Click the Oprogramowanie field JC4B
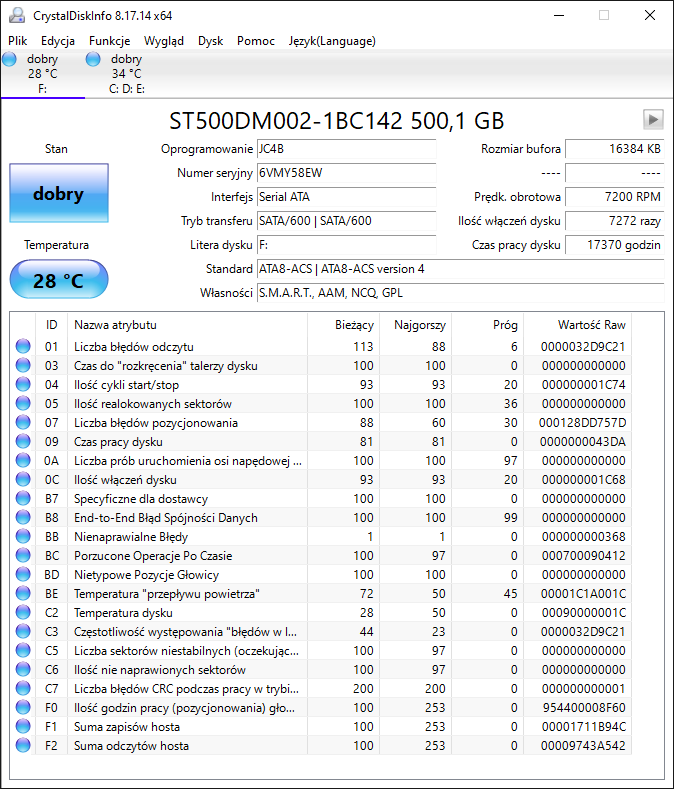674x789 pixels. [346, 149]
